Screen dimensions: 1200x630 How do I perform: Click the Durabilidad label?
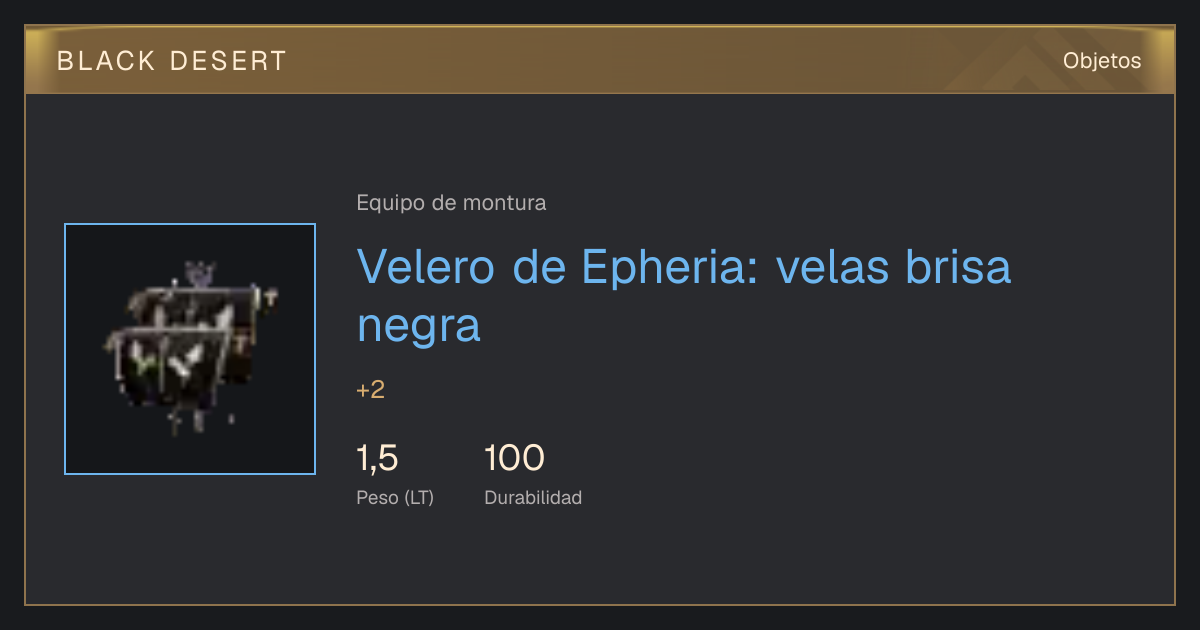coord(533,497)
